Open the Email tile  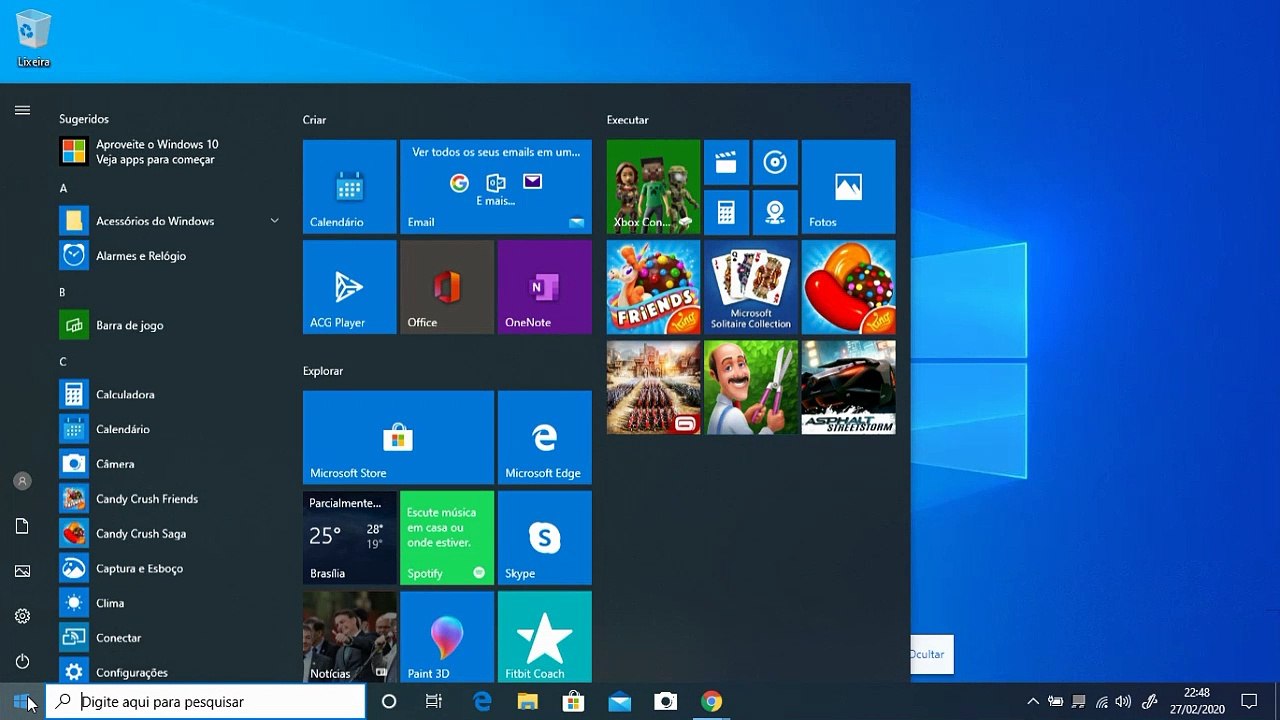[x=495, y=187]
